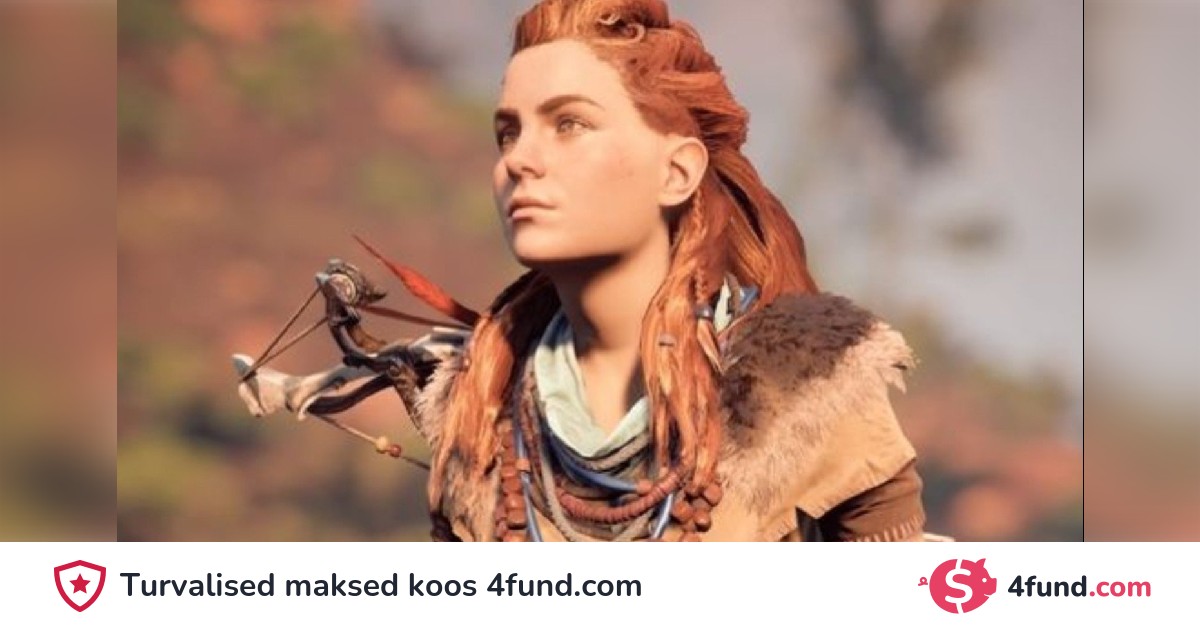The width and height of the screenshot is (1200, 630).
Task: Click the blurred right side strip
Action: click(x=1142, y=270)
